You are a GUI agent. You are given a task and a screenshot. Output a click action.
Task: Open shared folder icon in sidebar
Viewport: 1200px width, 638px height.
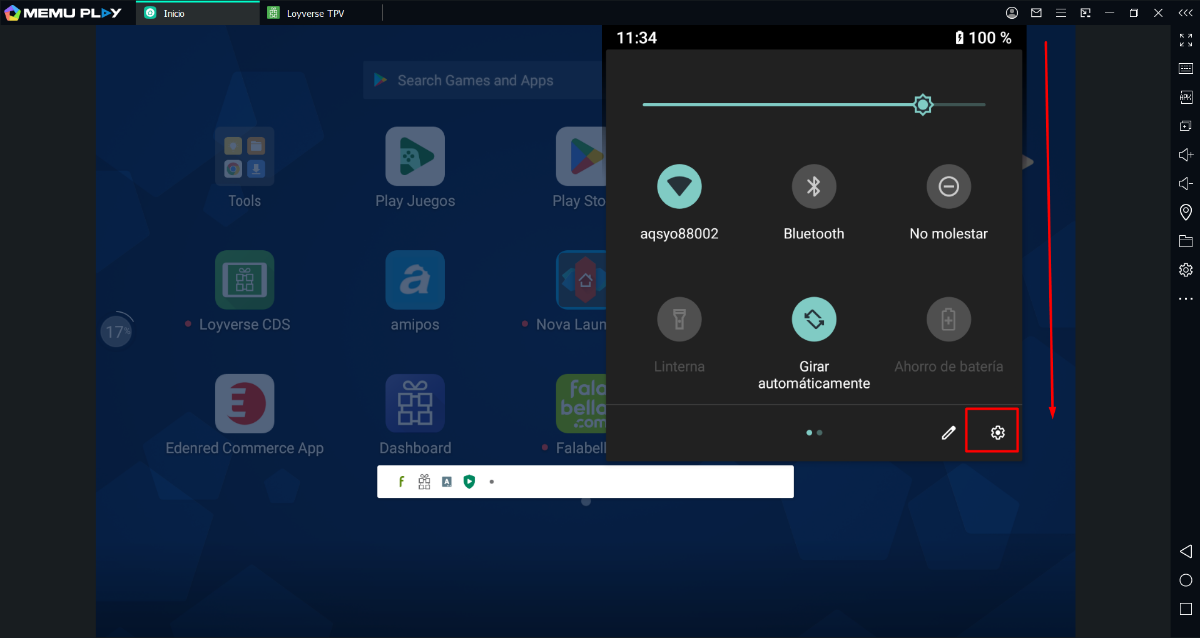coord(1186,241)
